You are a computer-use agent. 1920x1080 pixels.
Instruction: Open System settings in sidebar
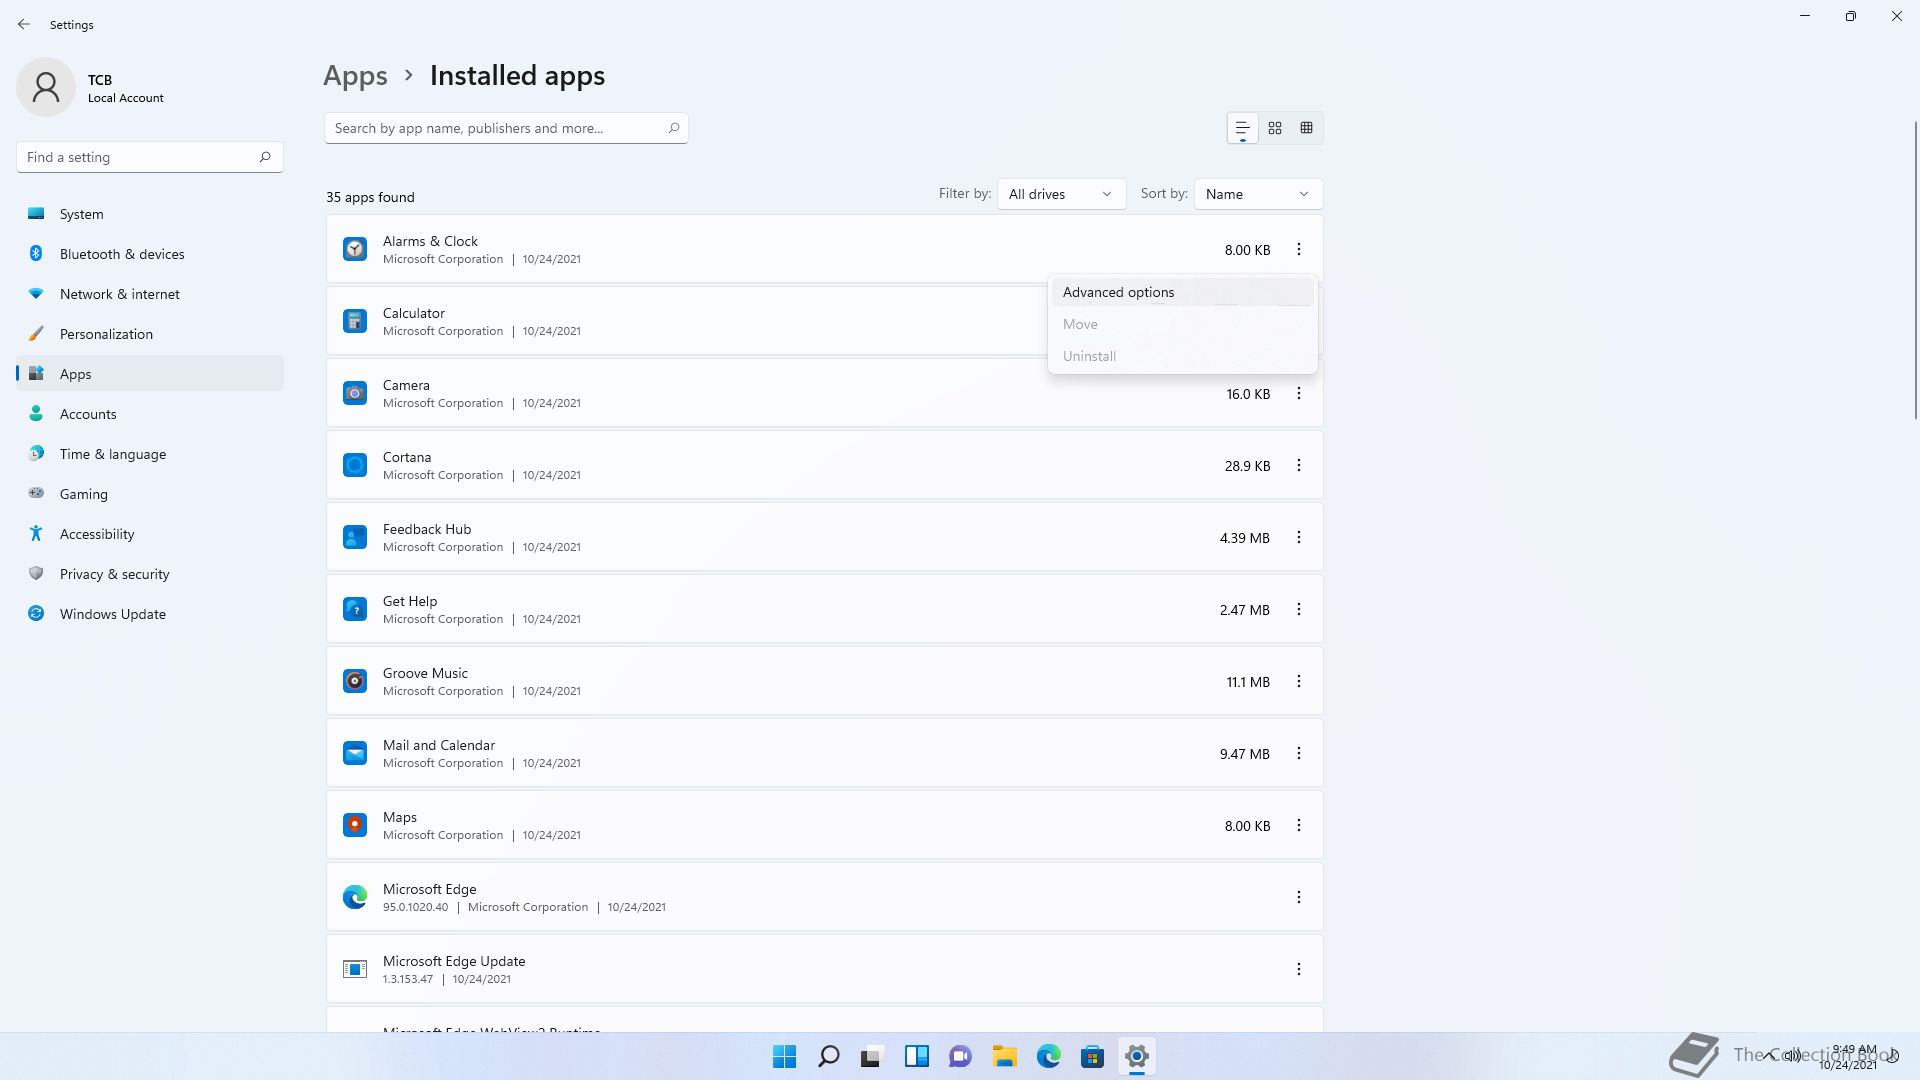point(150,214)
